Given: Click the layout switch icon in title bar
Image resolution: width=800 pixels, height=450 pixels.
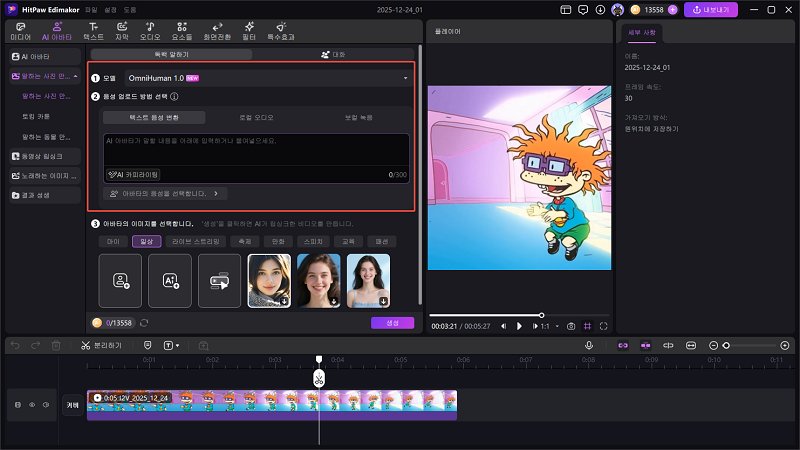Looking at the screenshot, I should click(x=565, y=10).
